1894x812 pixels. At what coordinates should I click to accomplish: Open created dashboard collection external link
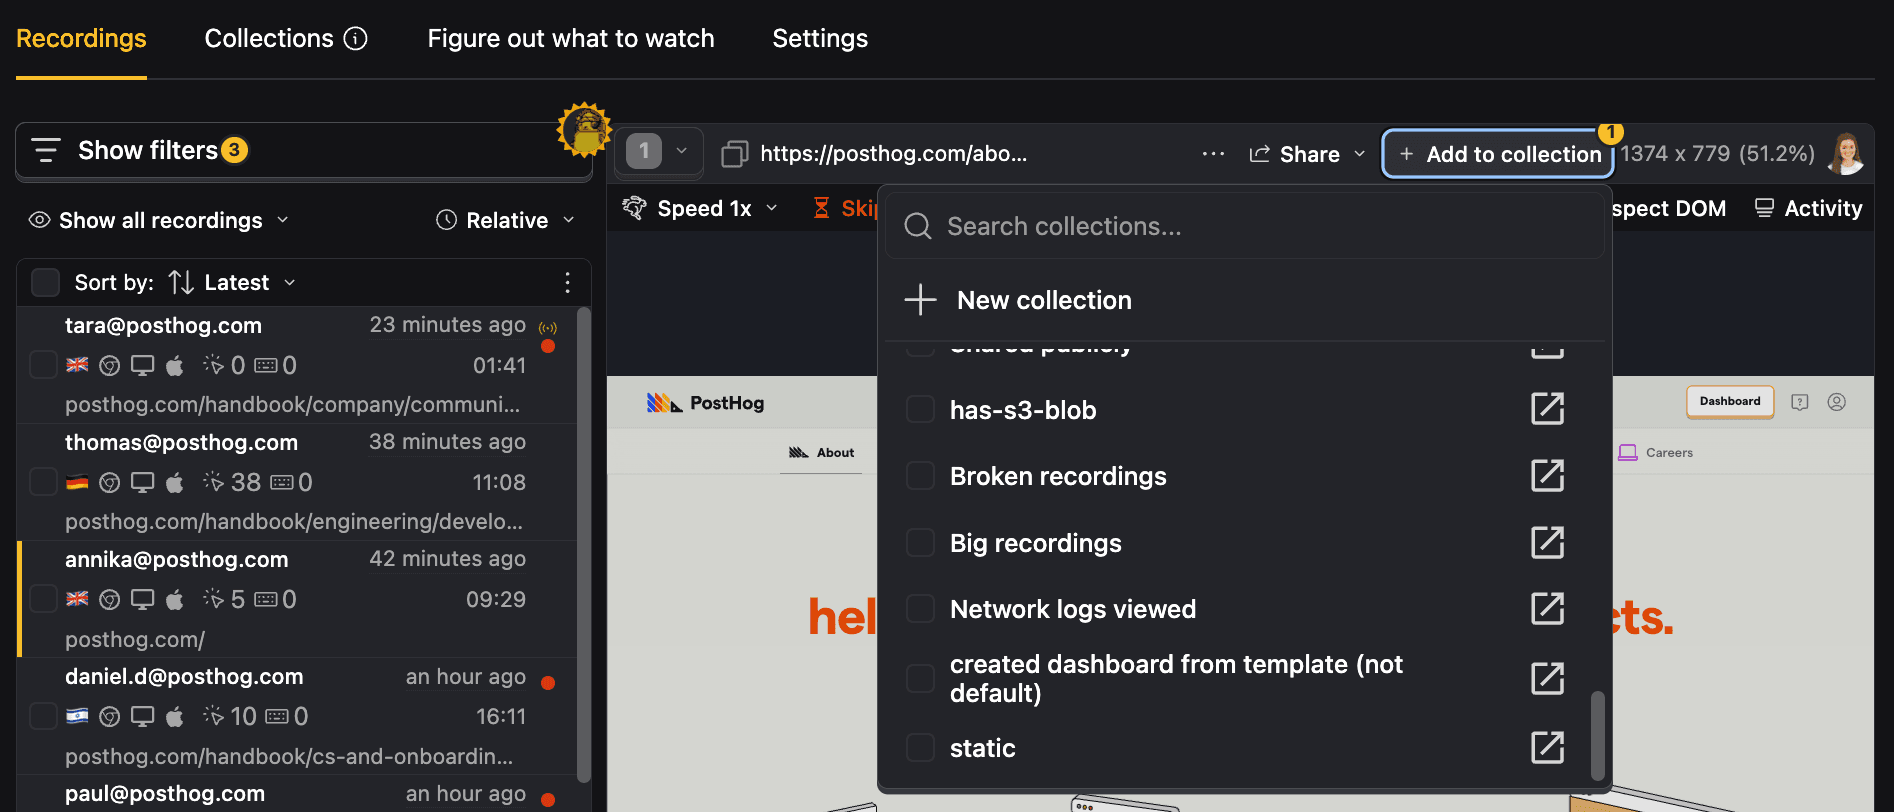[1547, 678]
